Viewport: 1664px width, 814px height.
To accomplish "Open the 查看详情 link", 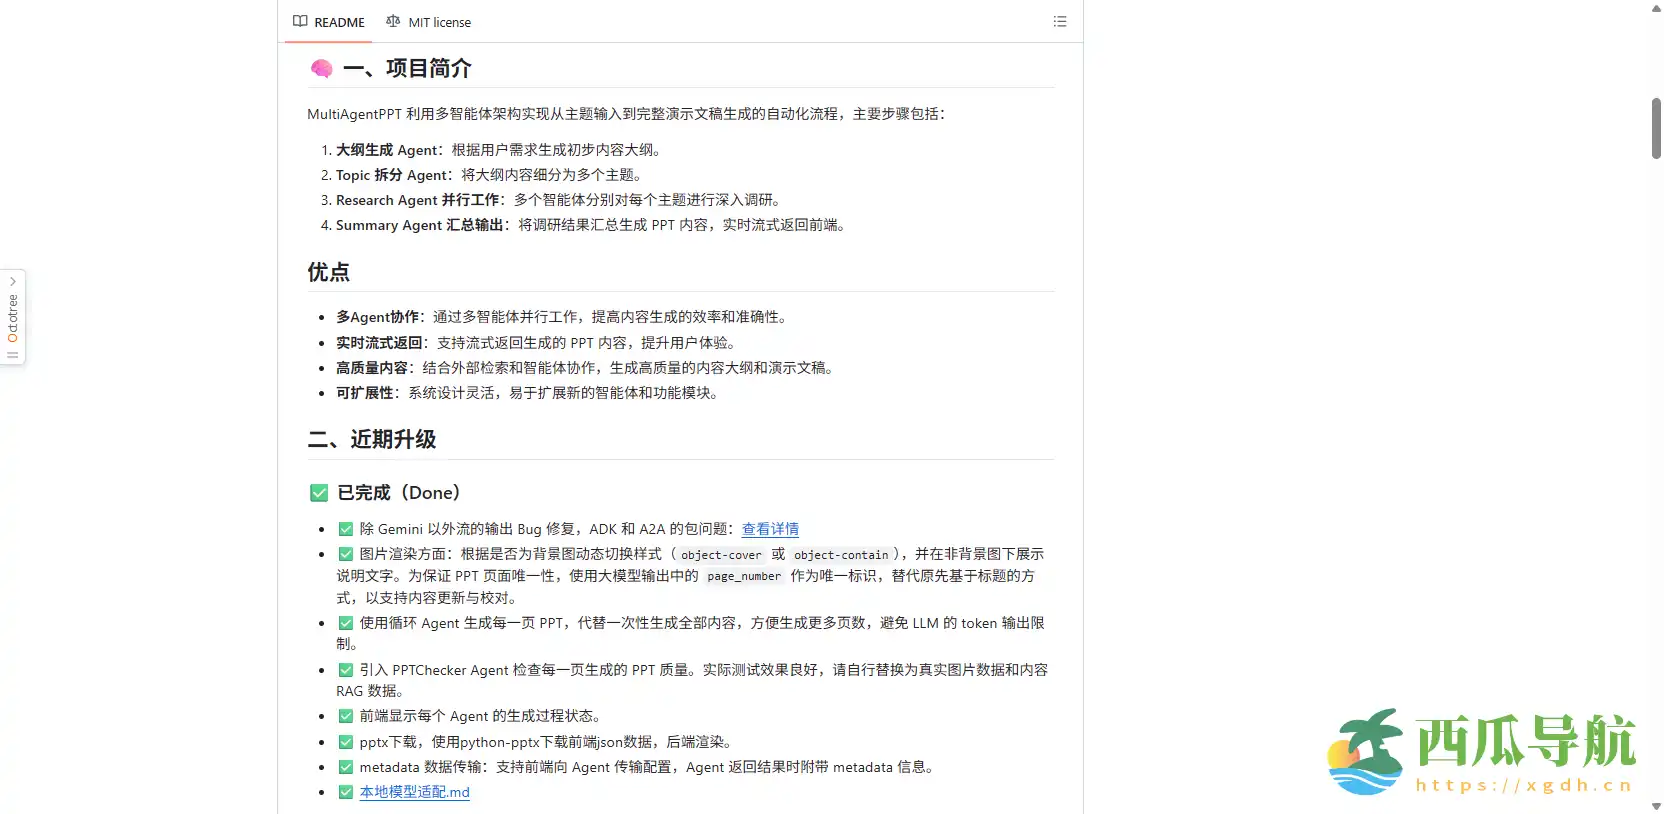I will coord(770,529).
